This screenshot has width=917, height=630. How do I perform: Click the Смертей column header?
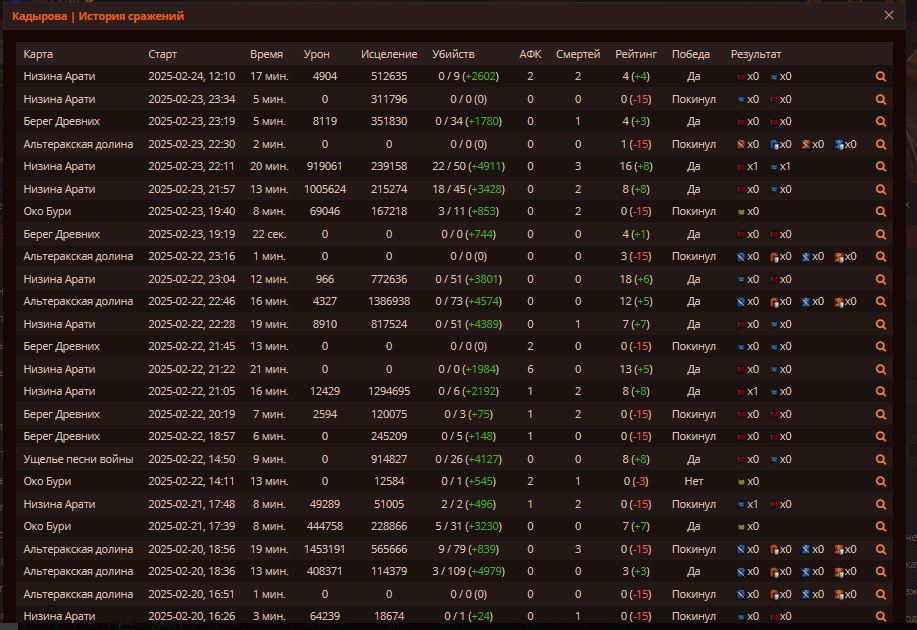point(578,54)
